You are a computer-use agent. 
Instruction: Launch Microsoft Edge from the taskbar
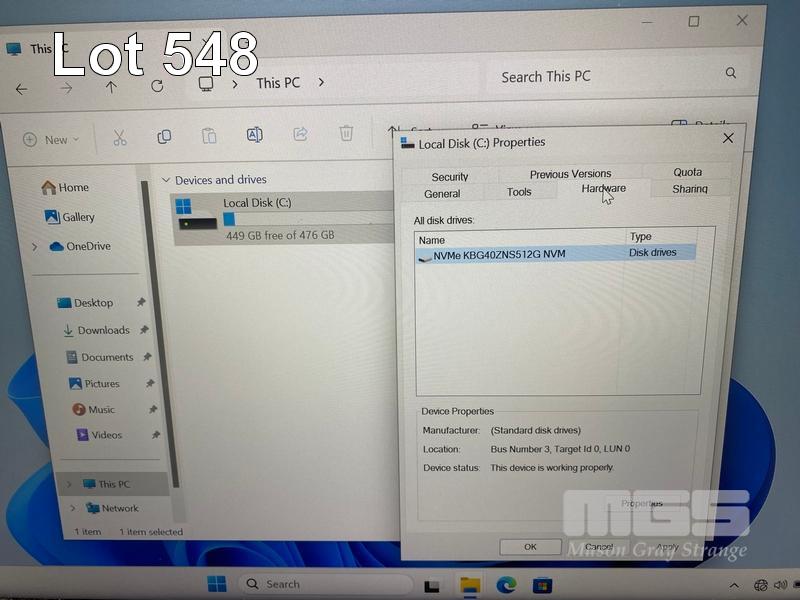click(506, 585)
